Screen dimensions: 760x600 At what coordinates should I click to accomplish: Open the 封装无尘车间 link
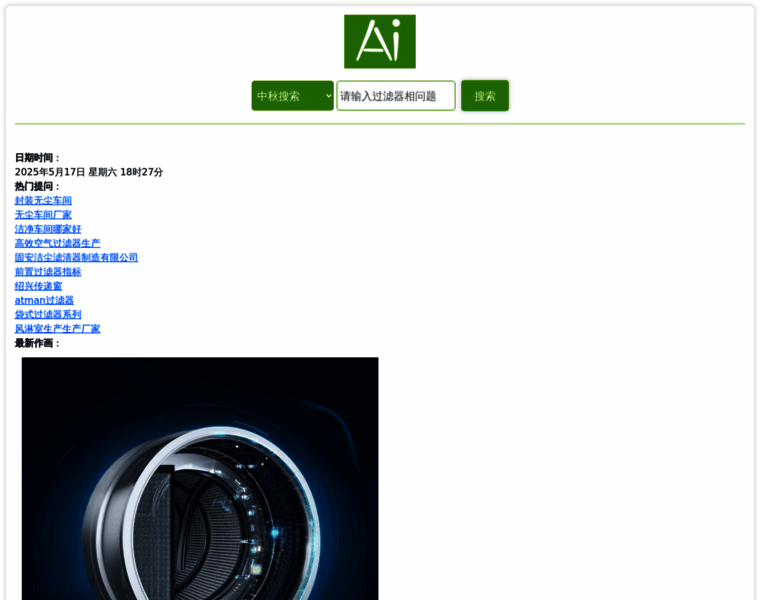tap(43, 201)
